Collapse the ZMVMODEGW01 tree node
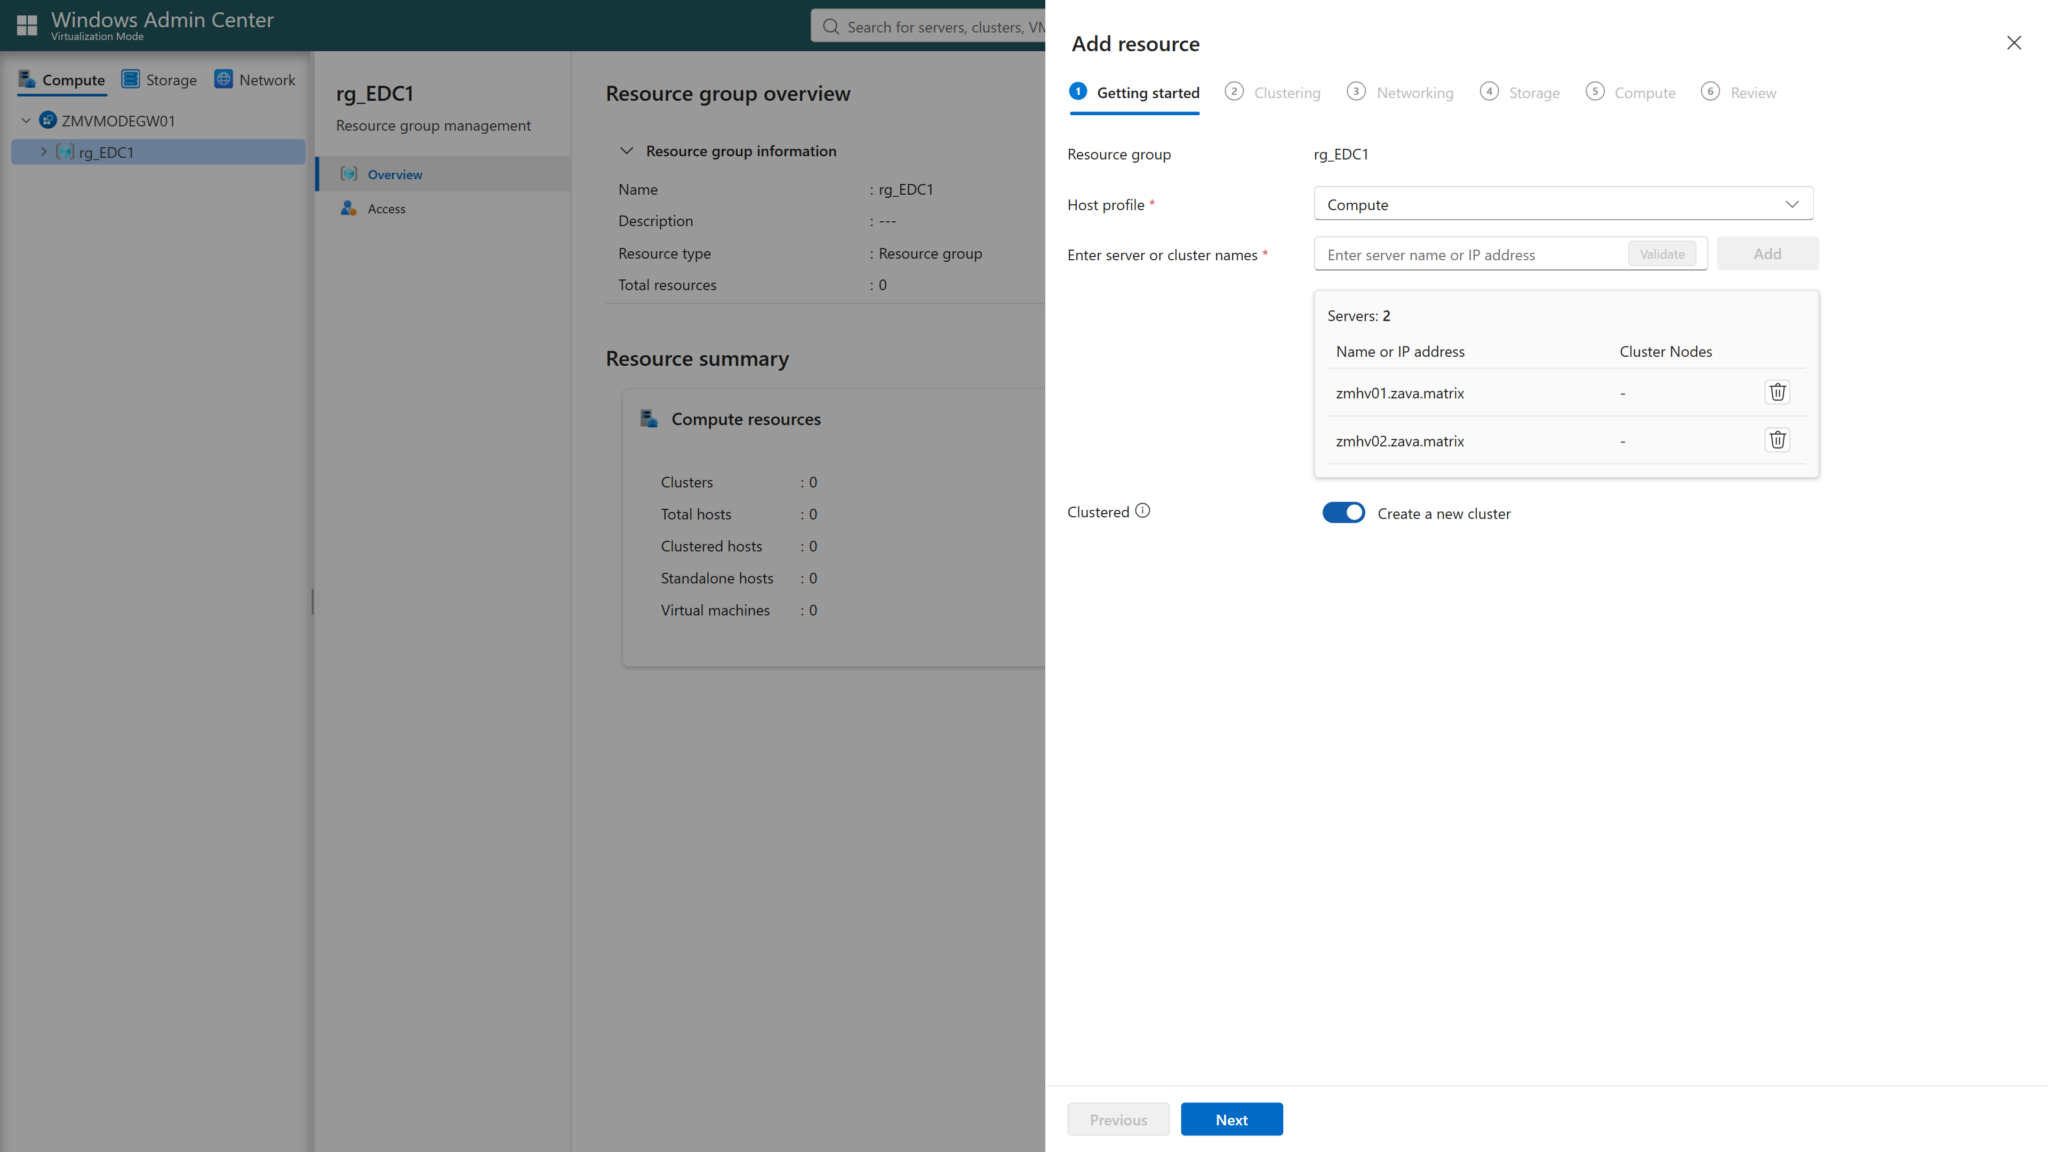This screenshot has width=2048, height=1152. (x=24, y=120)
